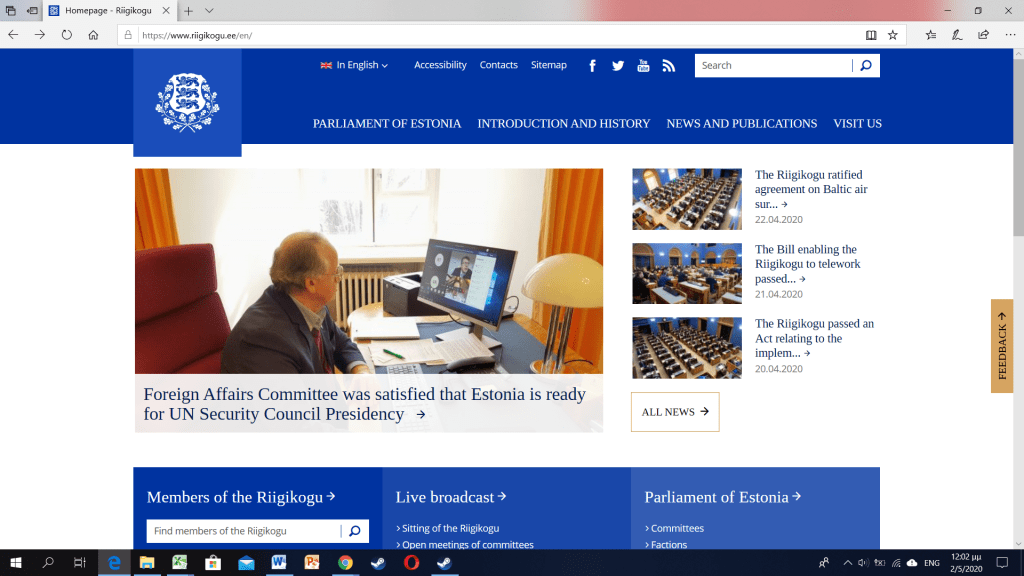
Task: Open the Riigikogu Facebook page icon
Action: coord(592,66)
